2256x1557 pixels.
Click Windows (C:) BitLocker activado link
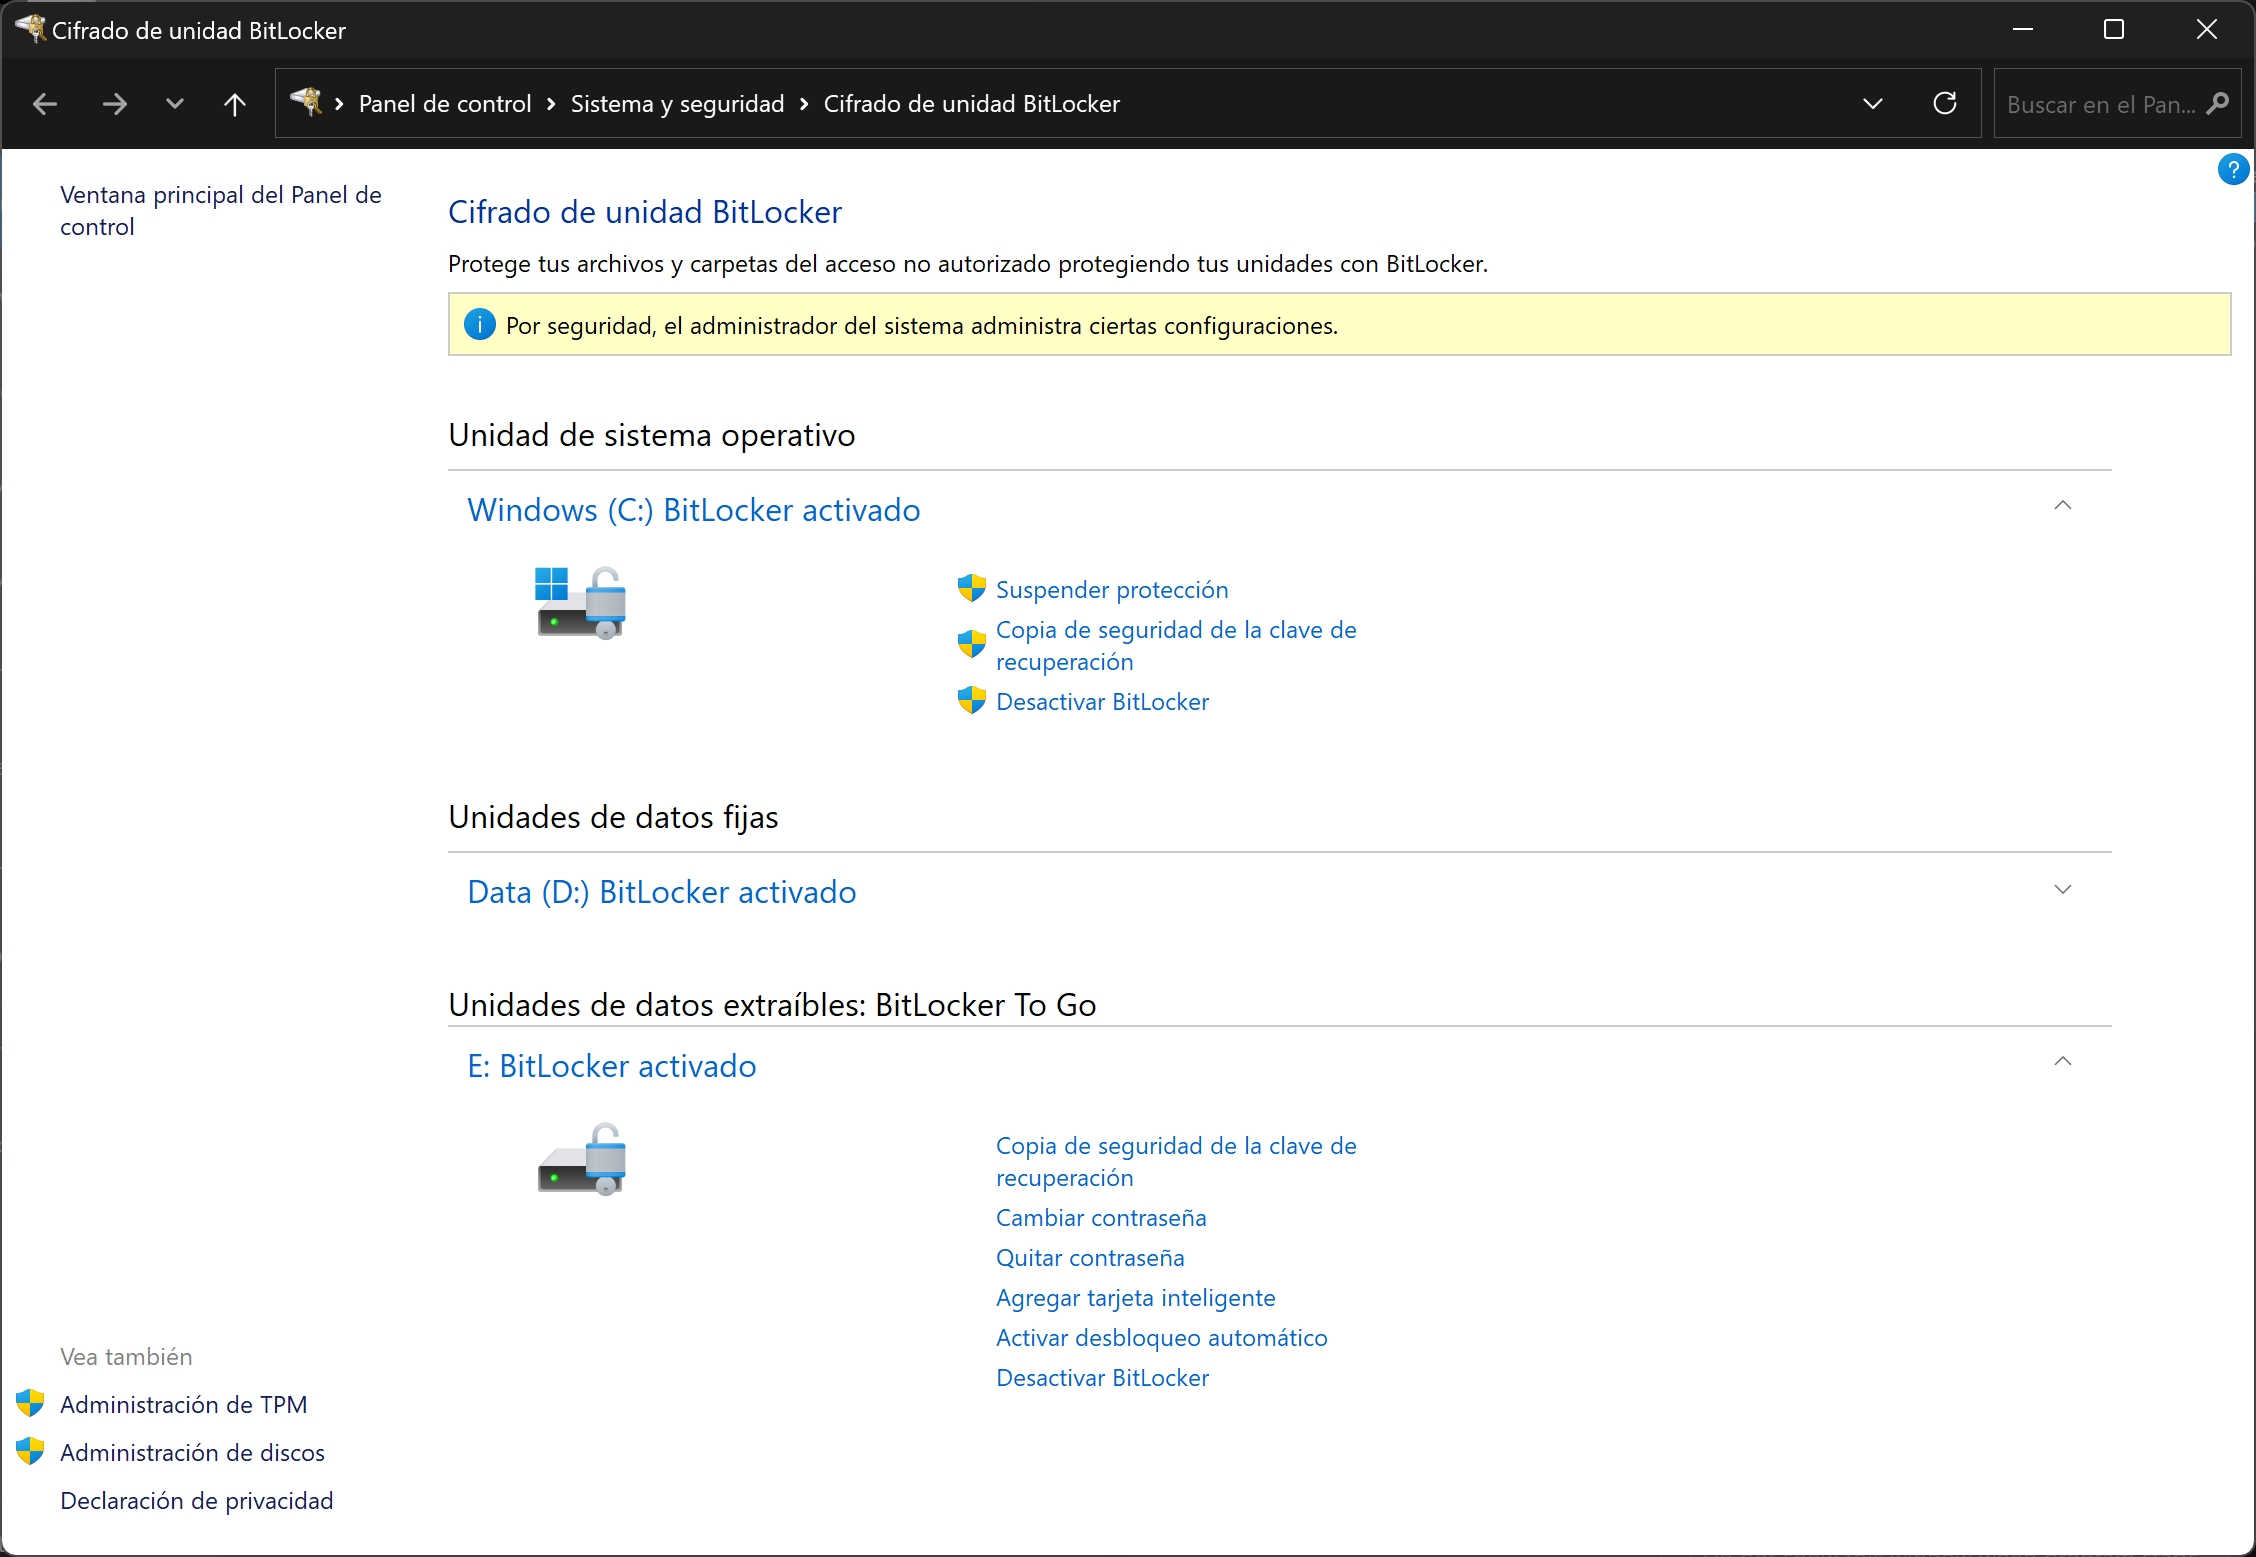(694, 510)
